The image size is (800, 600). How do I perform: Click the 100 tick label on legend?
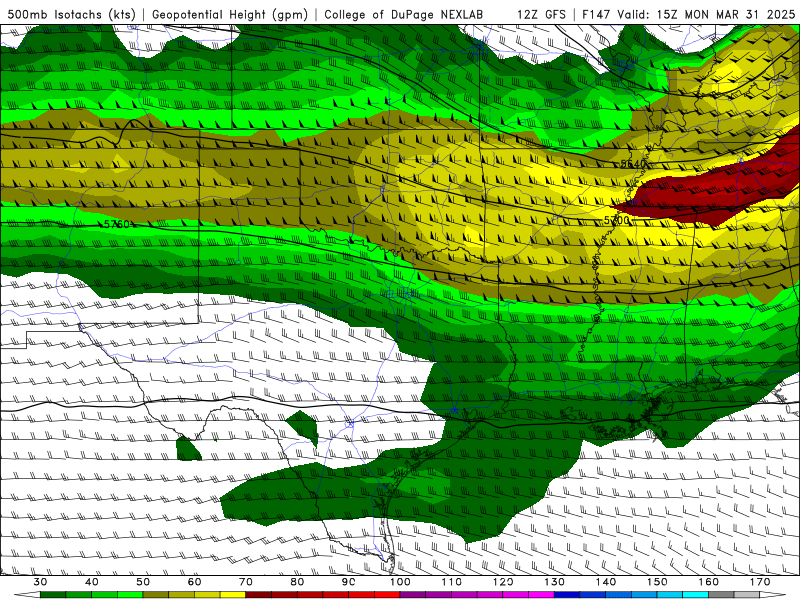(x=400, y=582)
